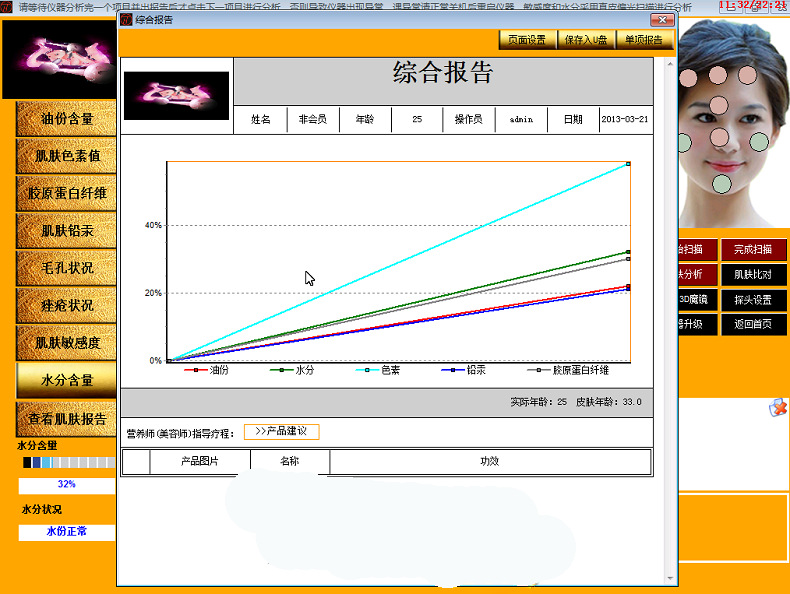Screen dimensions: 790x594
Task: Click the 40% axis label
Action: pos(153,225)
